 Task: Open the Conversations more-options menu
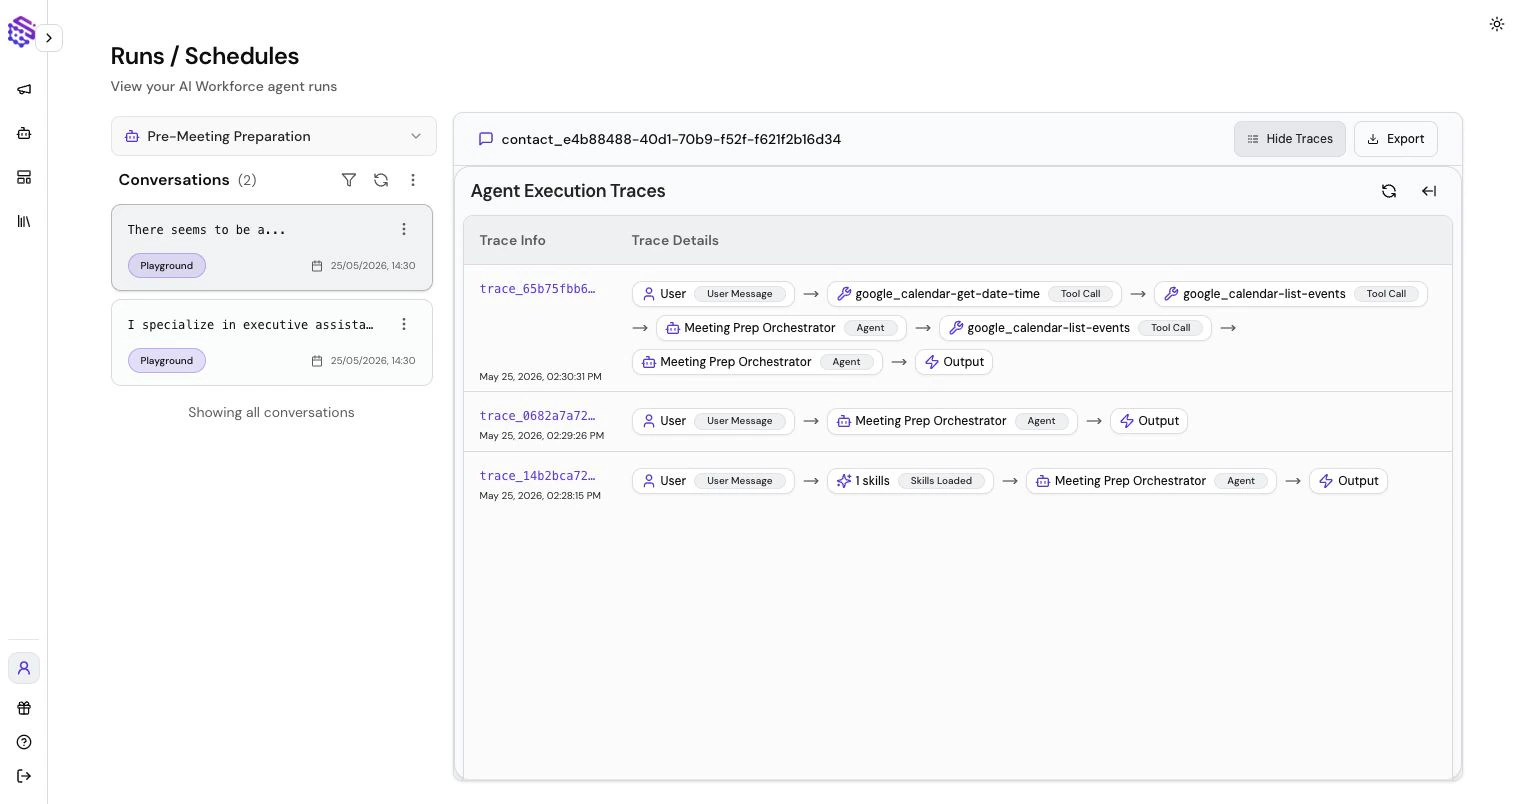tap(413, 180)
